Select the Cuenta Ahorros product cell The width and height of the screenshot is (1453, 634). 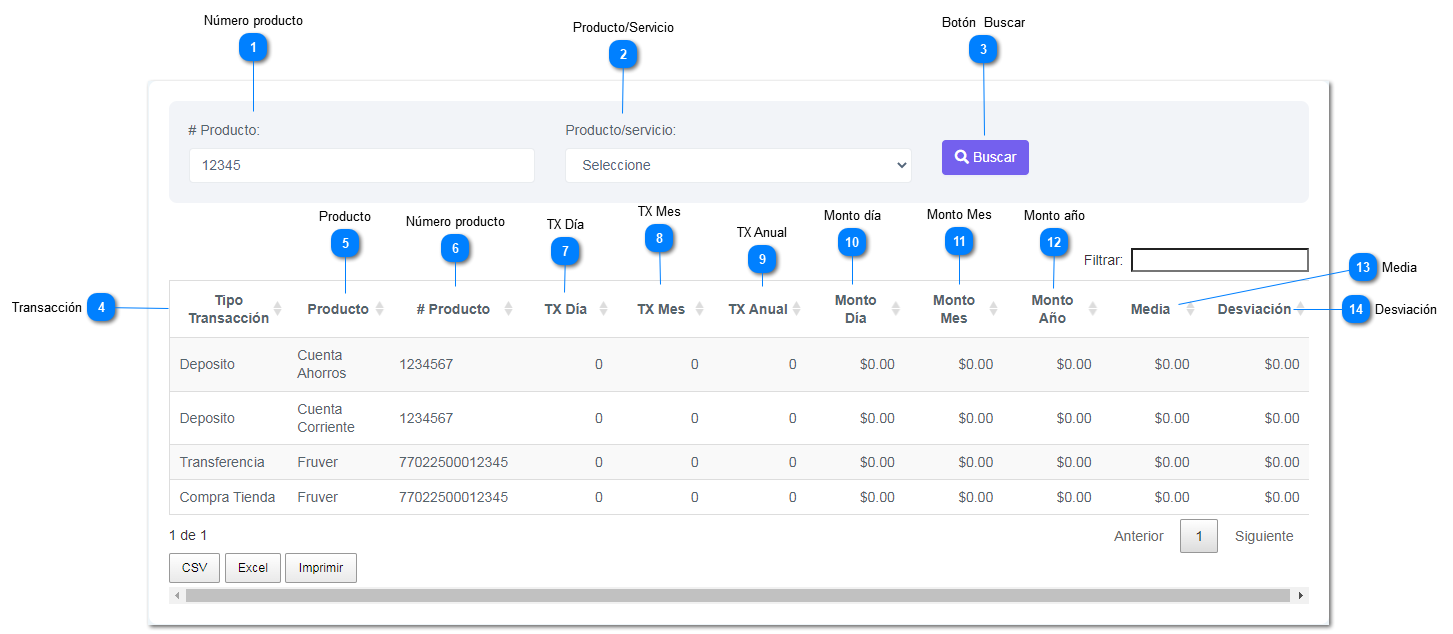click(337, 364)
